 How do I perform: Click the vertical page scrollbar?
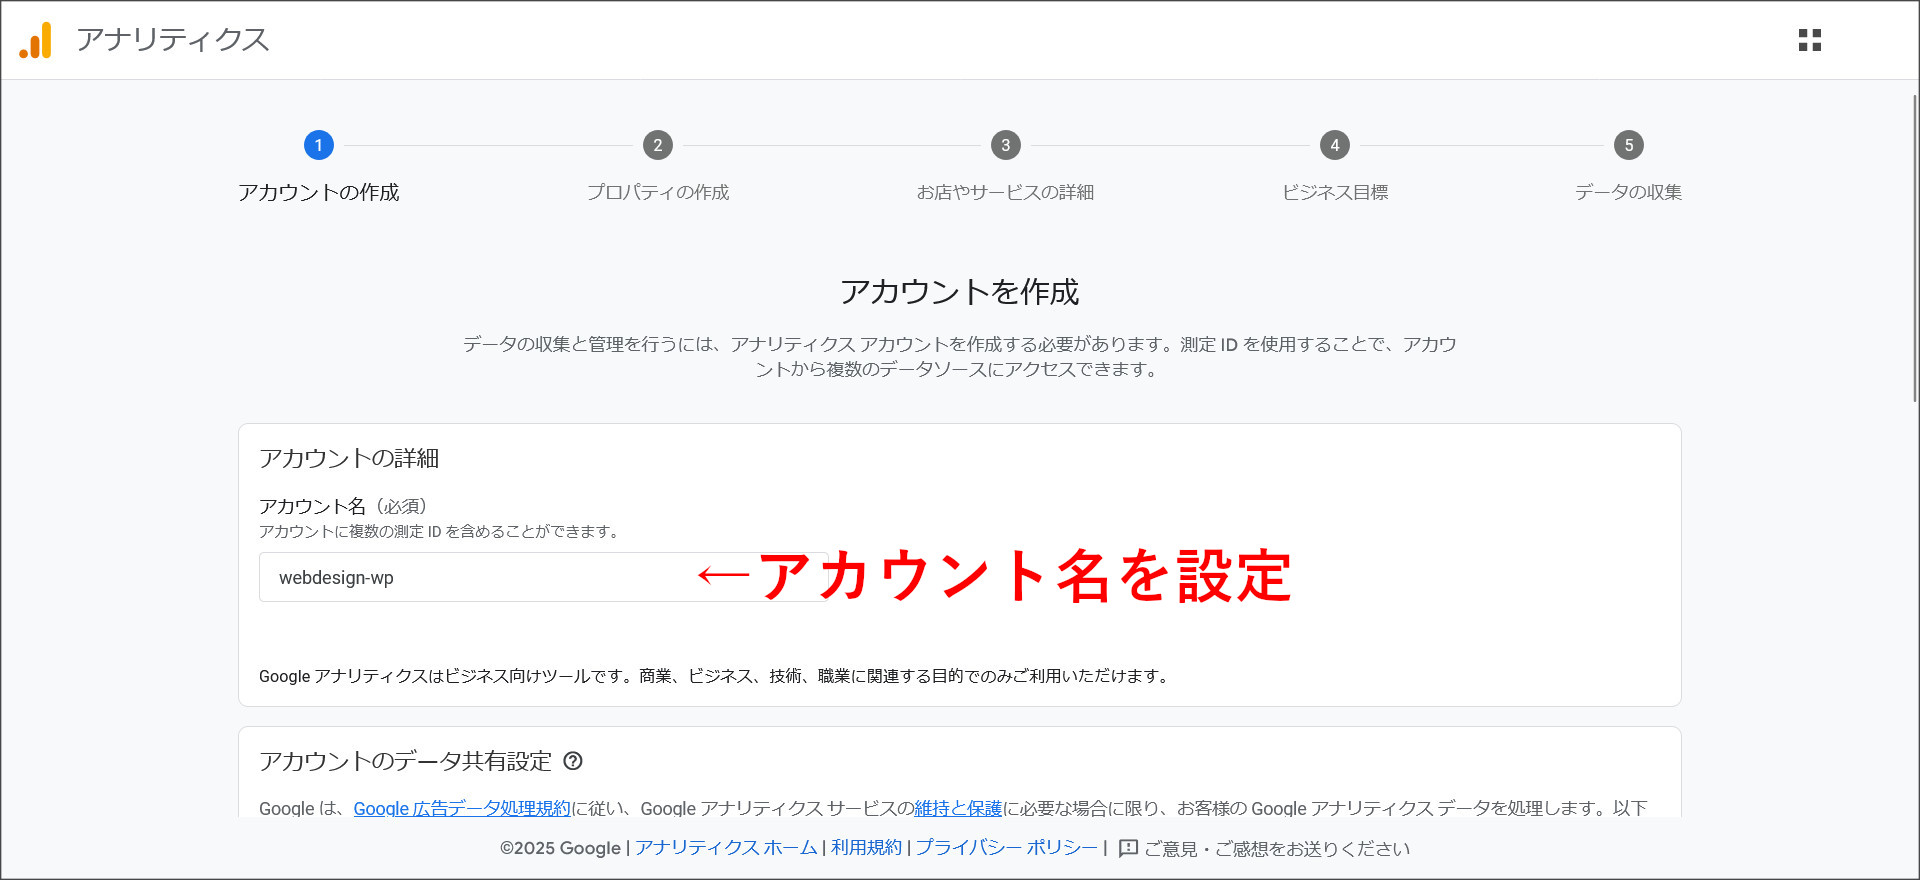[x=1914, y=248]
